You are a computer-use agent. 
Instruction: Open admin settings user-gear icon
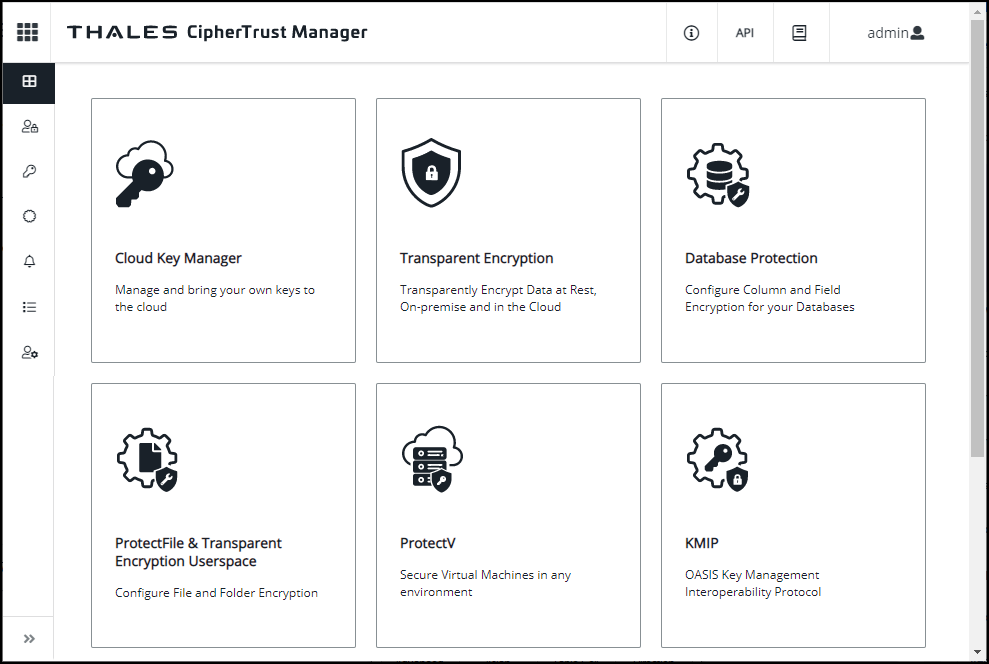point(30,352)
